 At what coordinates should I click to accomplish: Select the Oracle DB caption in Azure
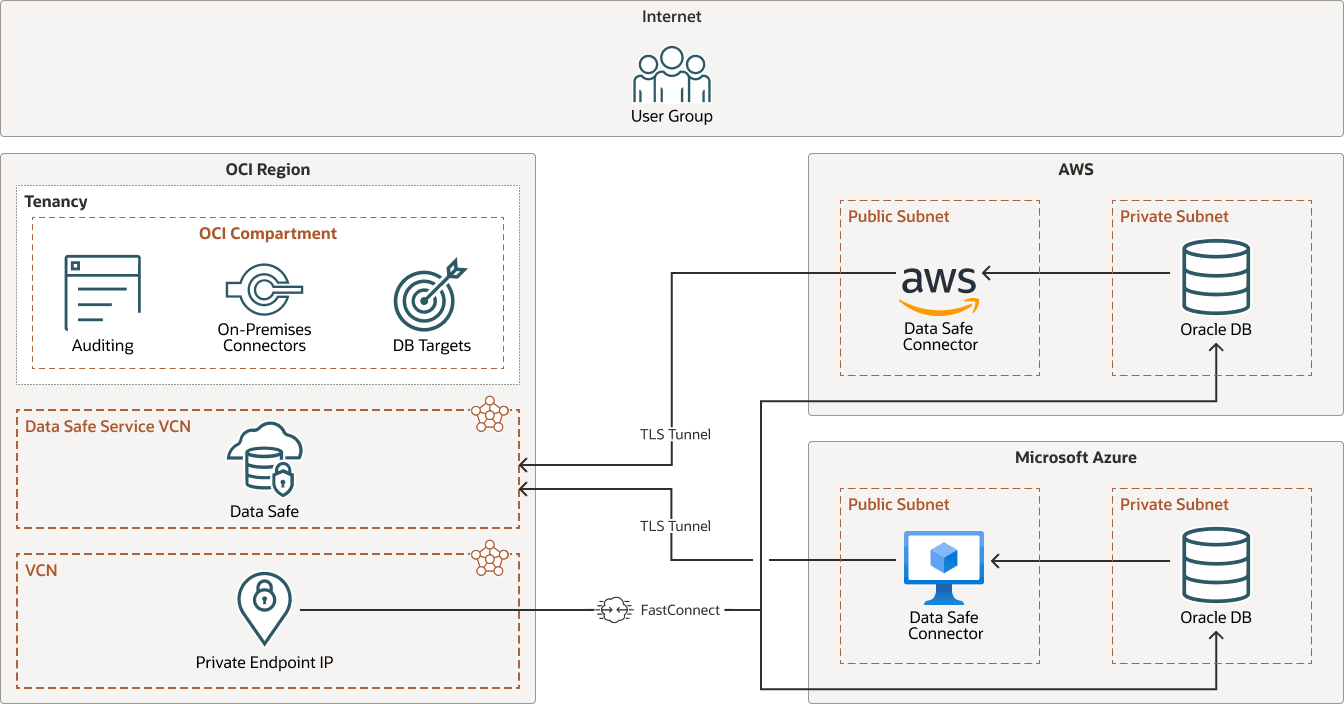tap(1215, 617)
